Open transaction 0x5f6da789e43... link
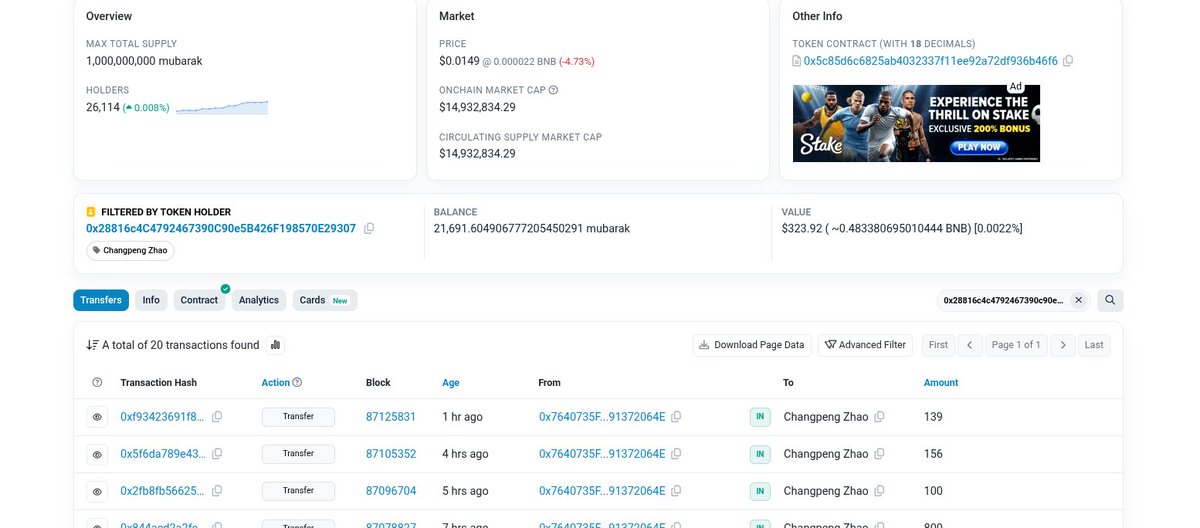Viewport: 1200px width, 528px height. tap(162, 454)
